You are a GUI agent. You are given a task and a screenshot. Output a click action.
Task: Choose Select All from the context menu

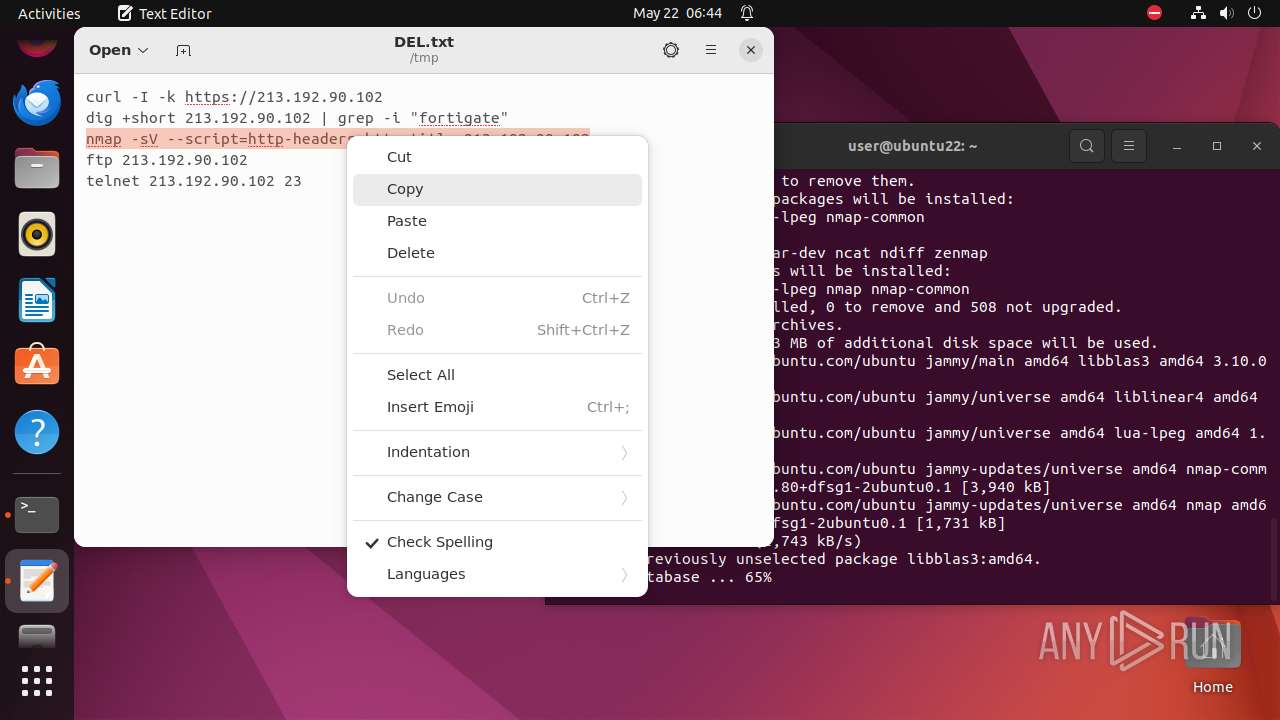tap(497, 375)
